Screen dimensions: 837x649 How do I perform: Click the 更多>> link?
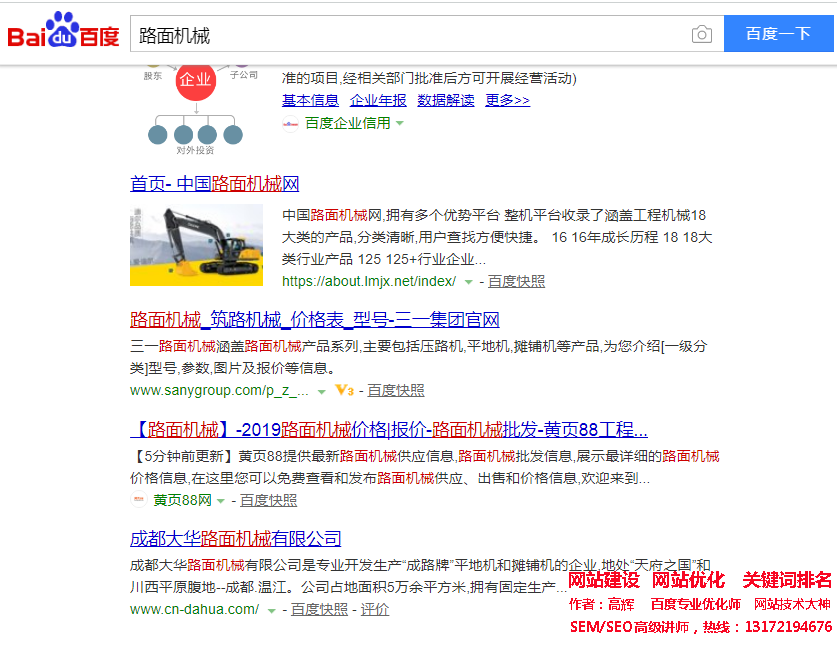(507, 100)
